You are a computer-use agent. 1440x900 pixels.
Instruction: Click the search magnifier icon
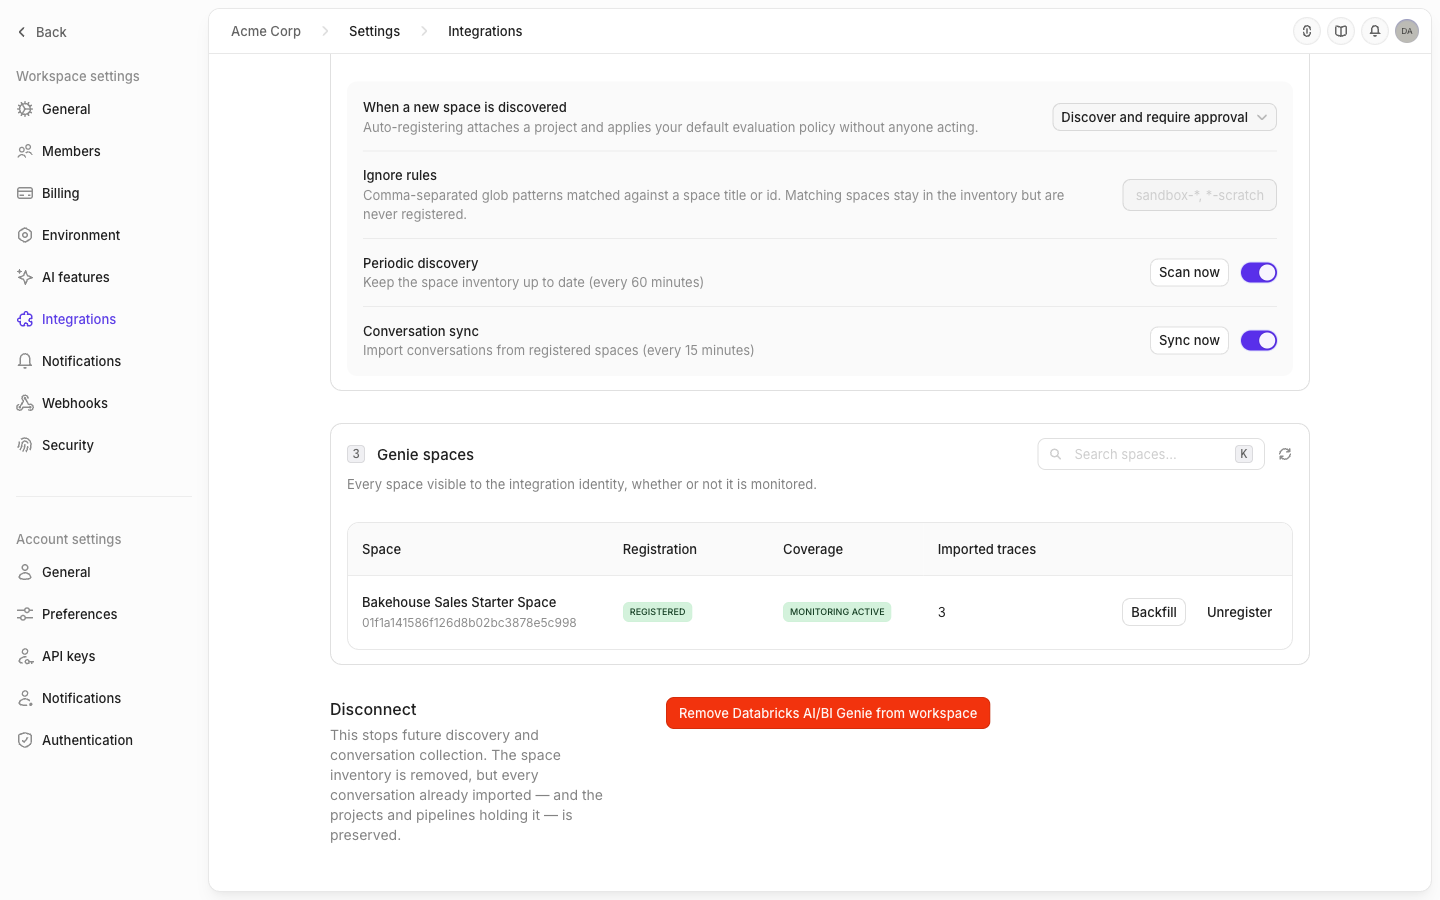(x=1056, y=454)
